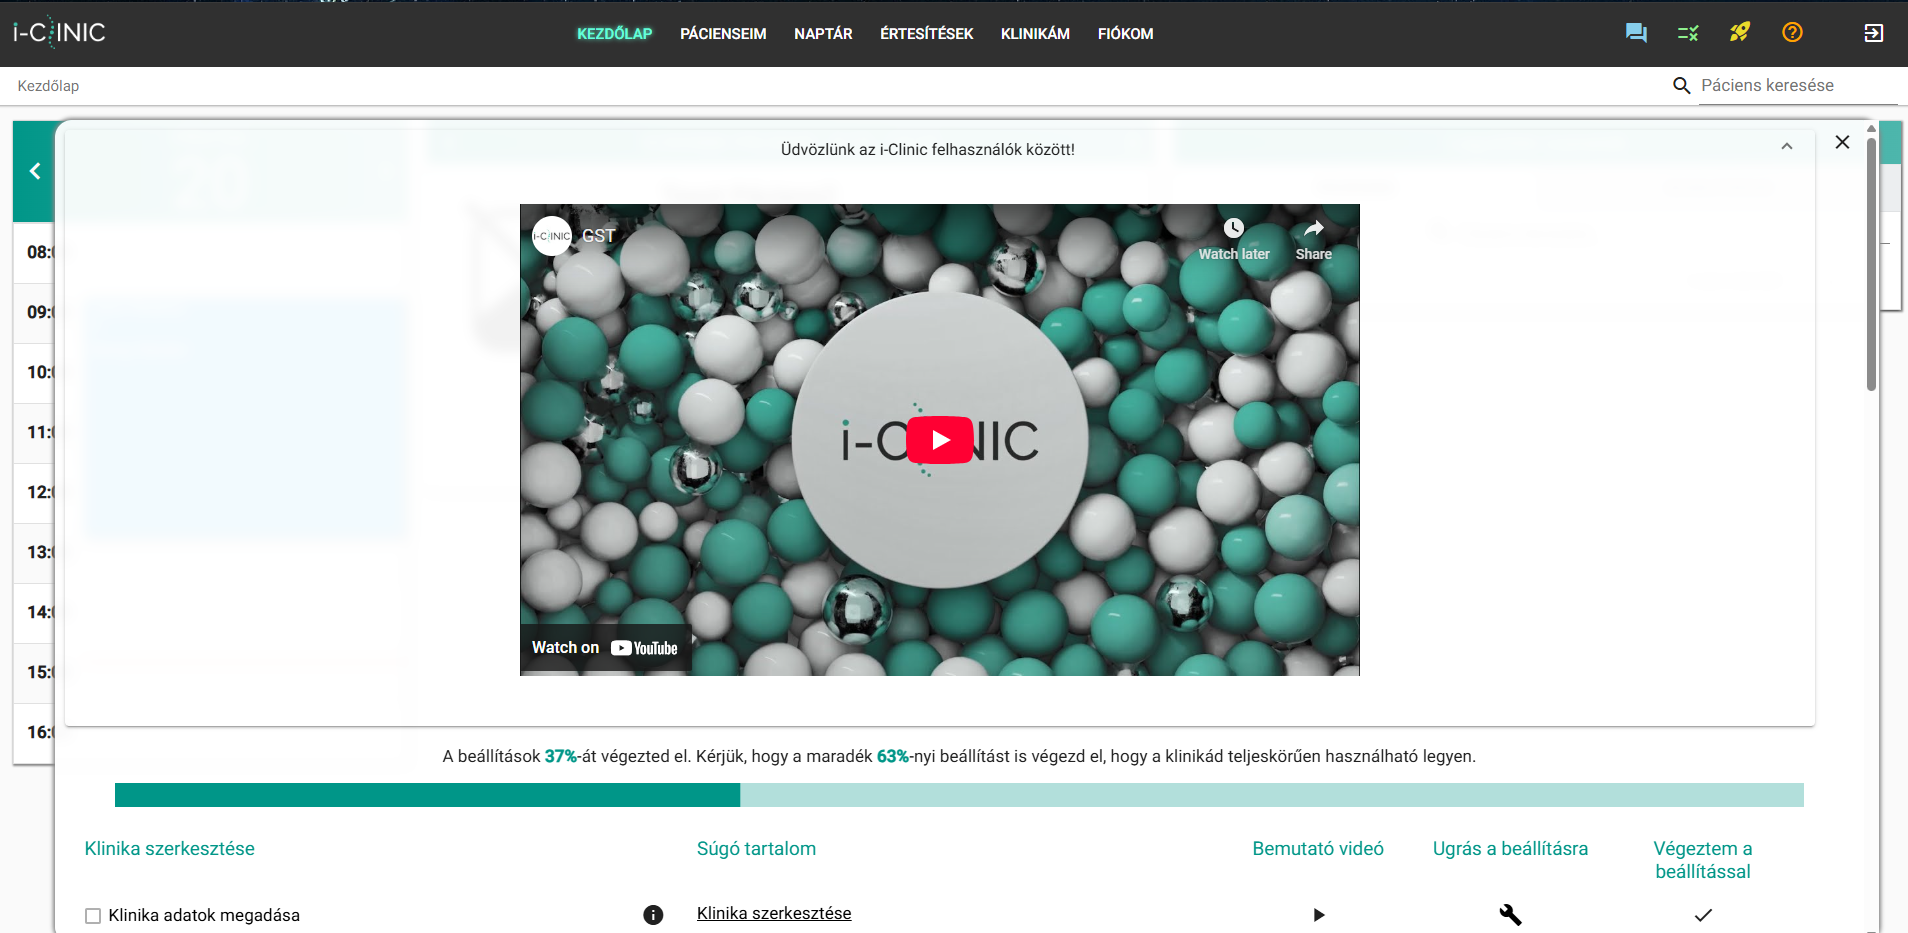This screenshot has width=1908, height=933.
Task: Play the i-Clinic YouTube video
Action: pyautogui.click(x=940, y=440)
